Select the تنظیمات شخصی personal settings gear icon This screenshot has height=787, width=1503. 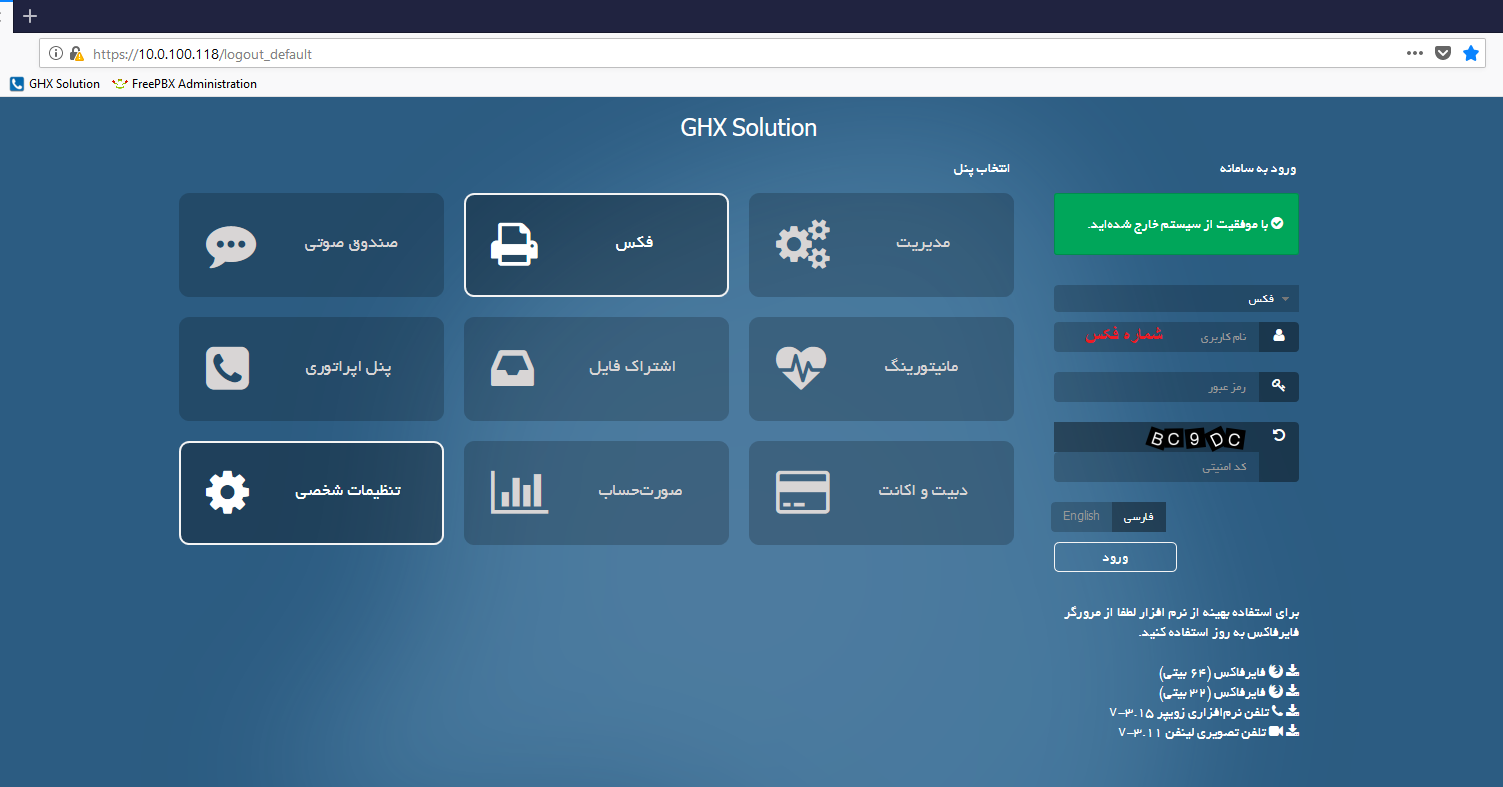pyautogui.click(x=227, y=492)
